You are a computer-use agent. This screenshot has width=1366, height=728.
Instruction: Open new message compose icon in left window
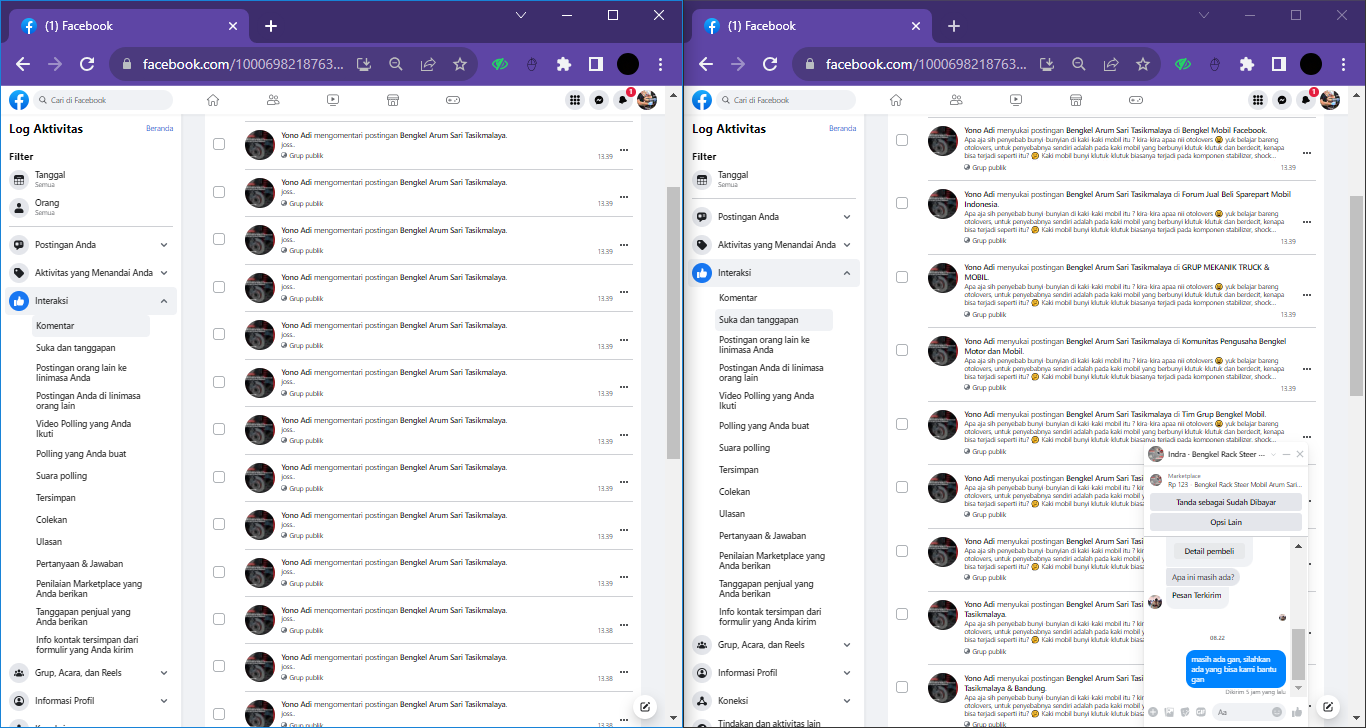click(646, 707)
